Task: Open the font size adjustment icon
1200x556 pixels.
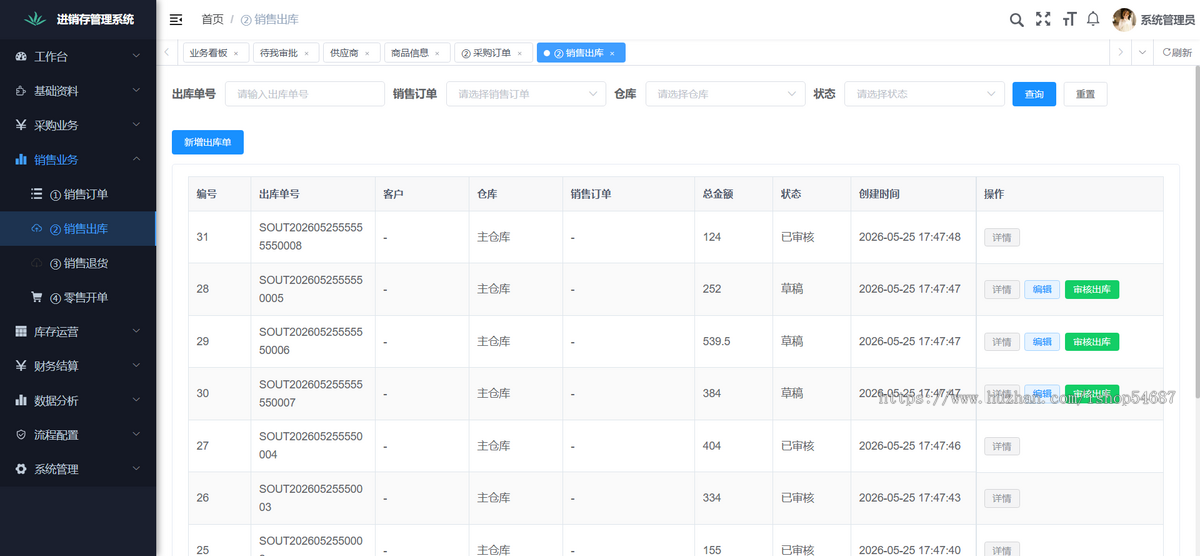Action: pyautogui.click(x=1069, y=19)
